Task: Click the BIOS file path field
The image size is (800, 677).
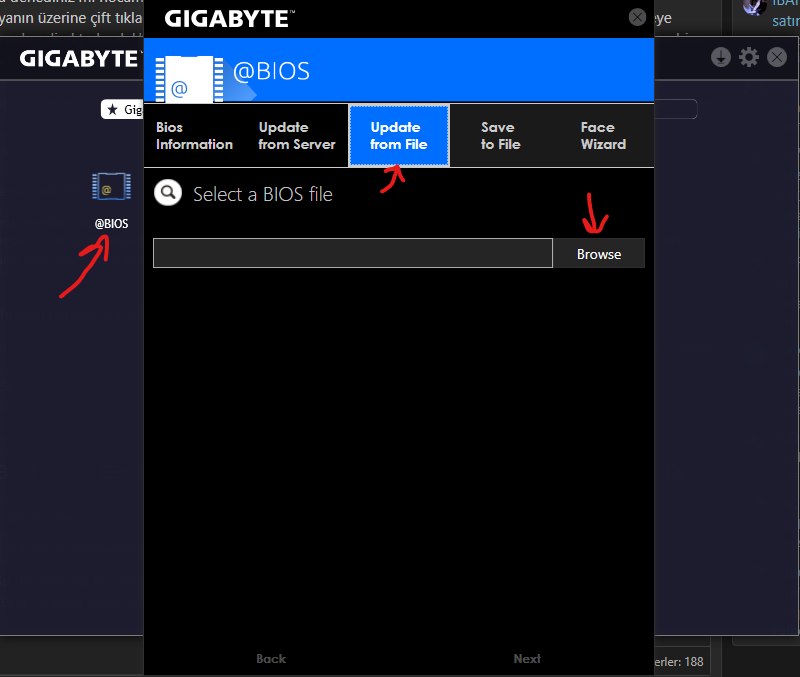Action: [x=353, y=253]
